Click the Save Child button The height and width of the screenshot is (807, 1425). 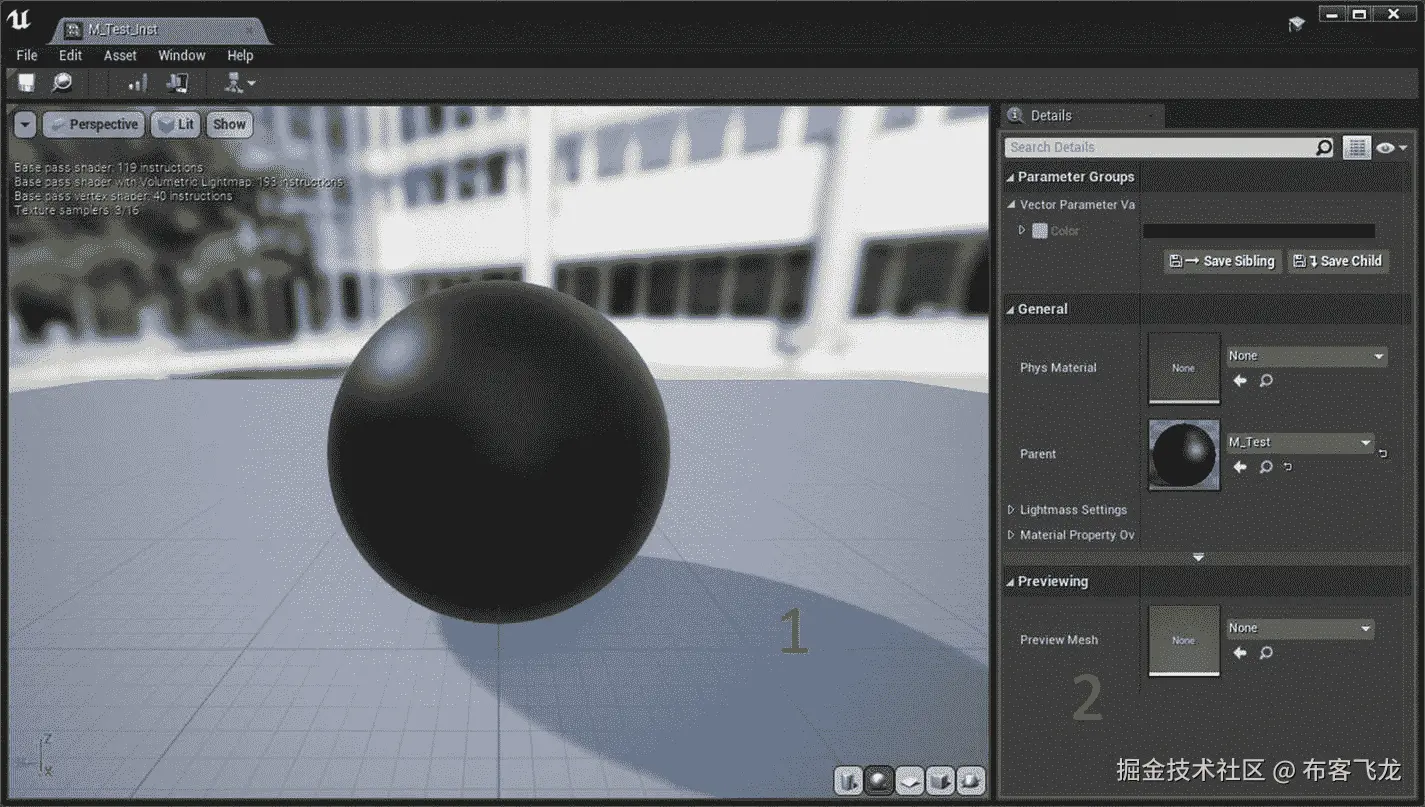[x=1337, y=261]
